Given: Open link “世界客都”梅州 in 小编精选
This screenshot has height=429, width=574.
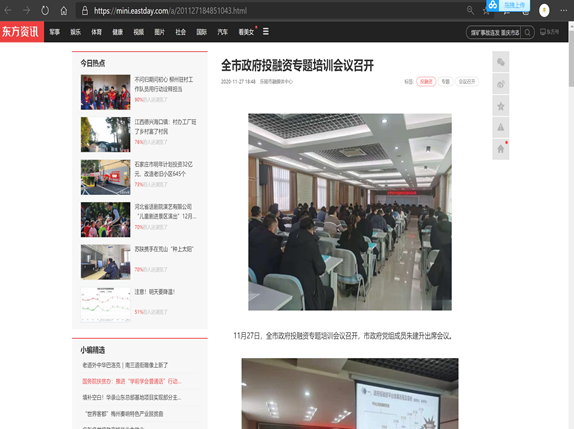Looking at the screenshot, I should [x=124, y=414].
